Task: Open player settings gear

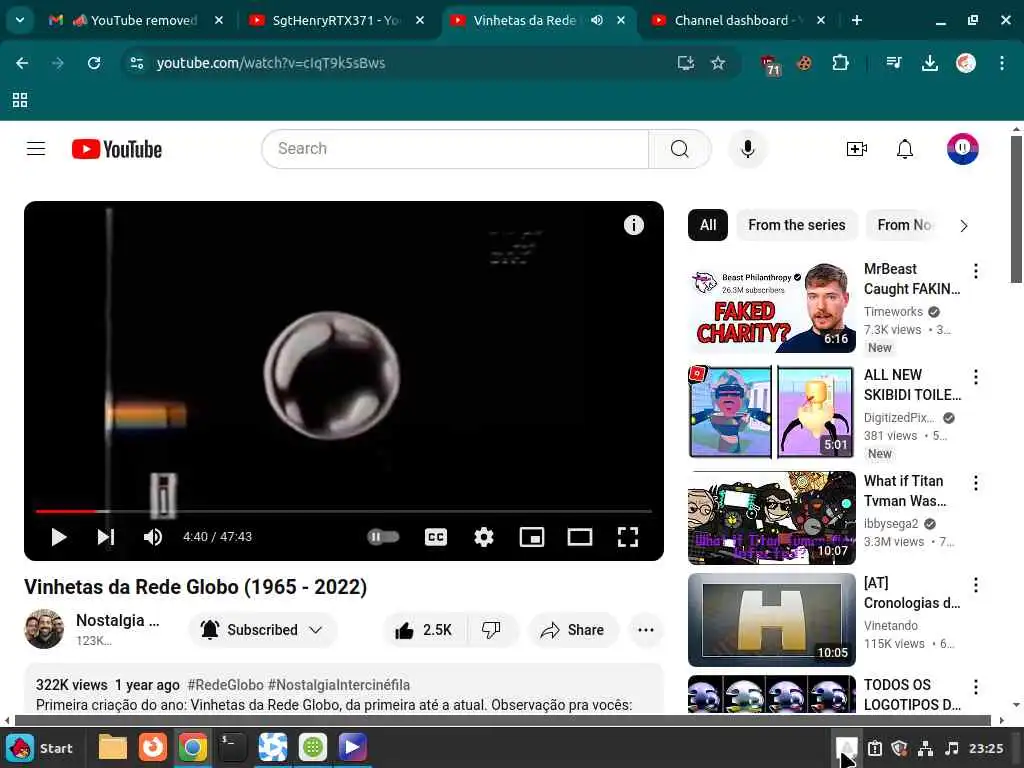Action: click(484, 537)
